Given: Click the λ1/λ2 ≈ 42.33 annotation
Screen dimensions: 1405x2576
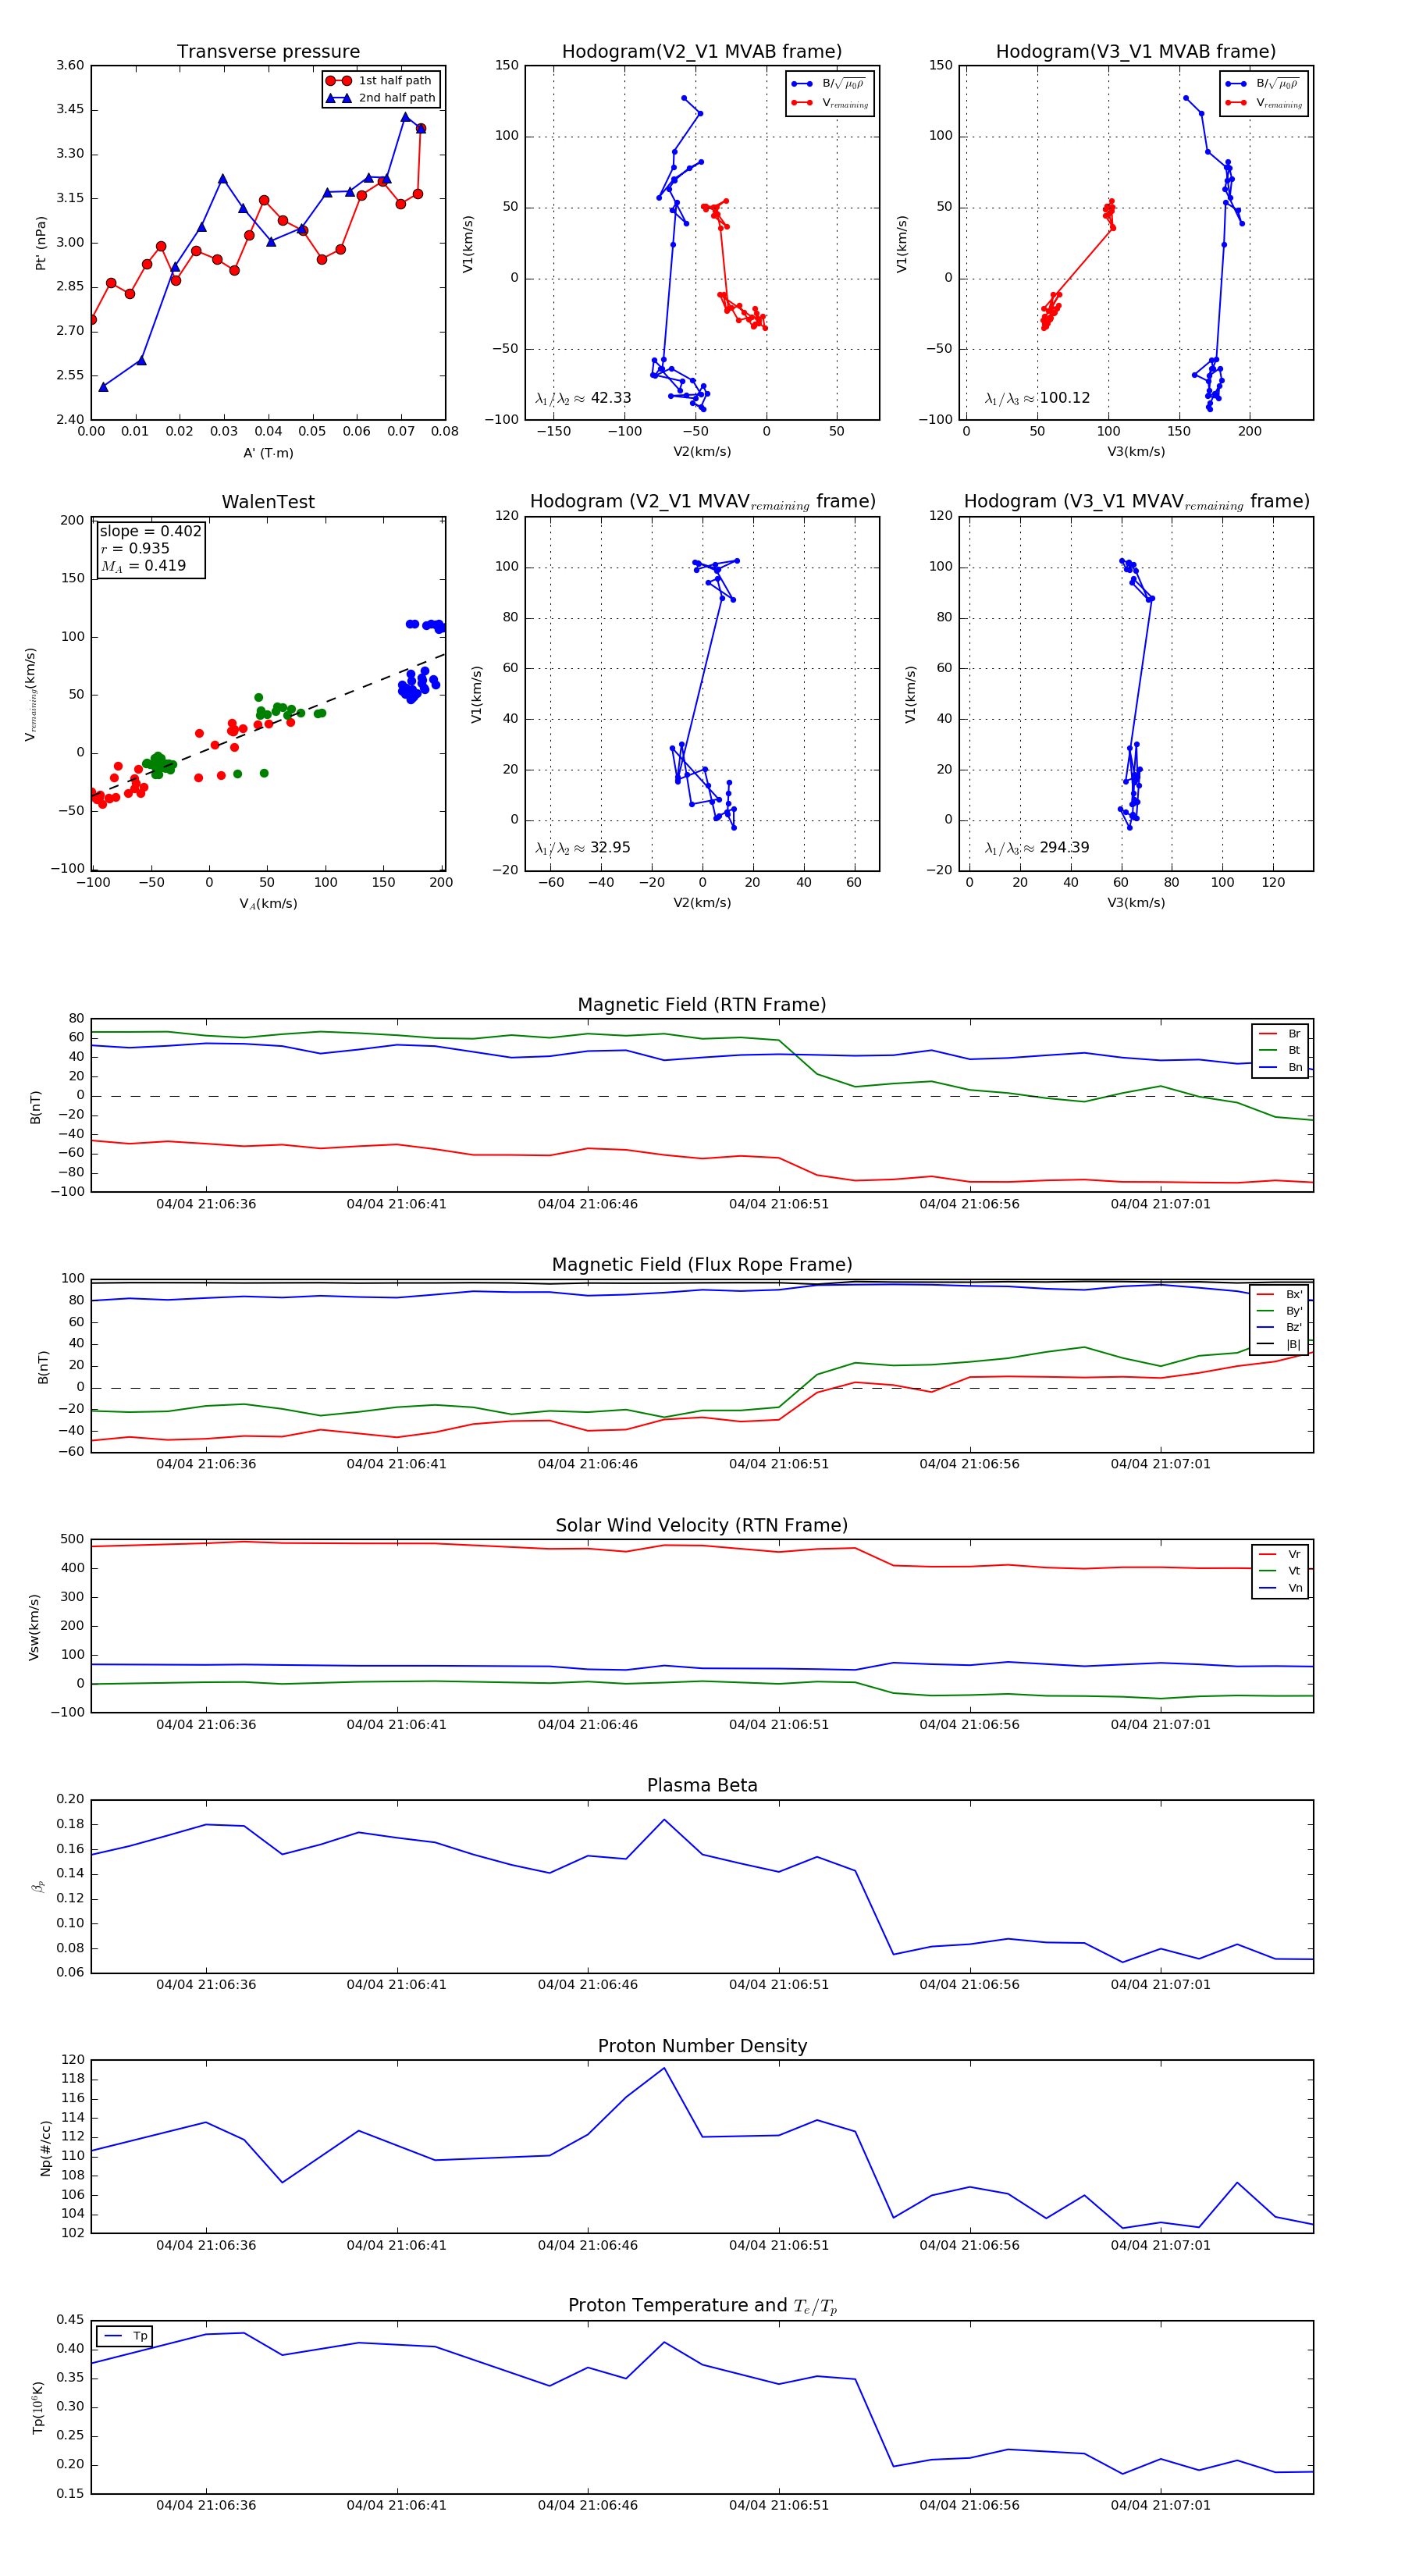Looking at the screenshot, I should pyautogui.click(x=583, y=398).
